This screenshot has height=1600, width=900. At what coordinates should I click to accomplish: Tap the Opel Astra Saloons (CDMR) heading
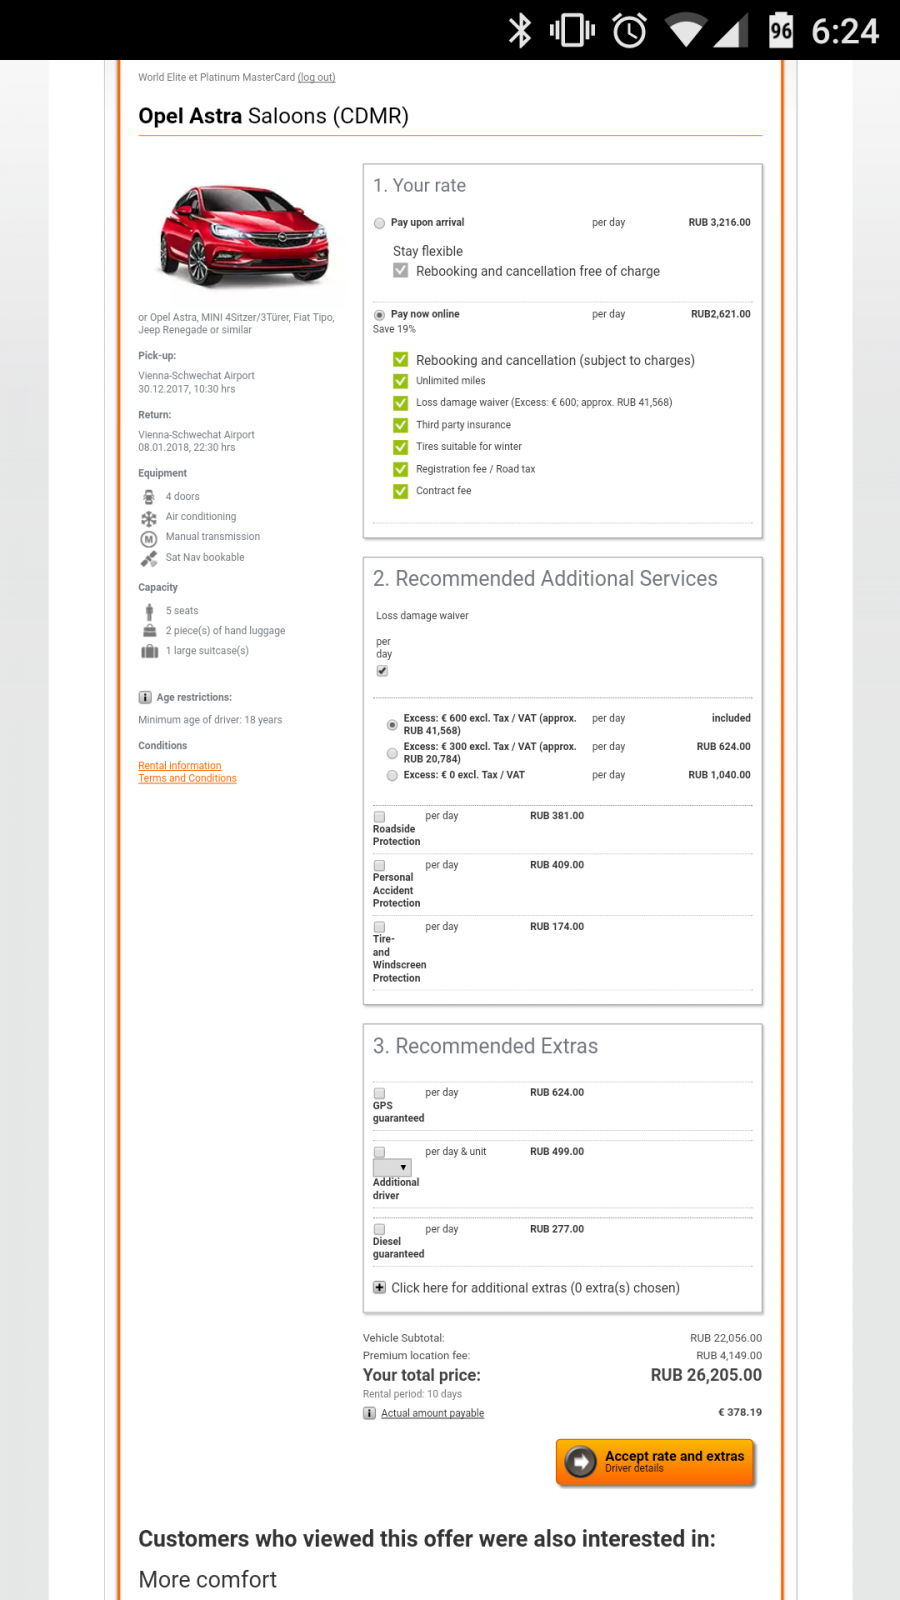(273, 116)
